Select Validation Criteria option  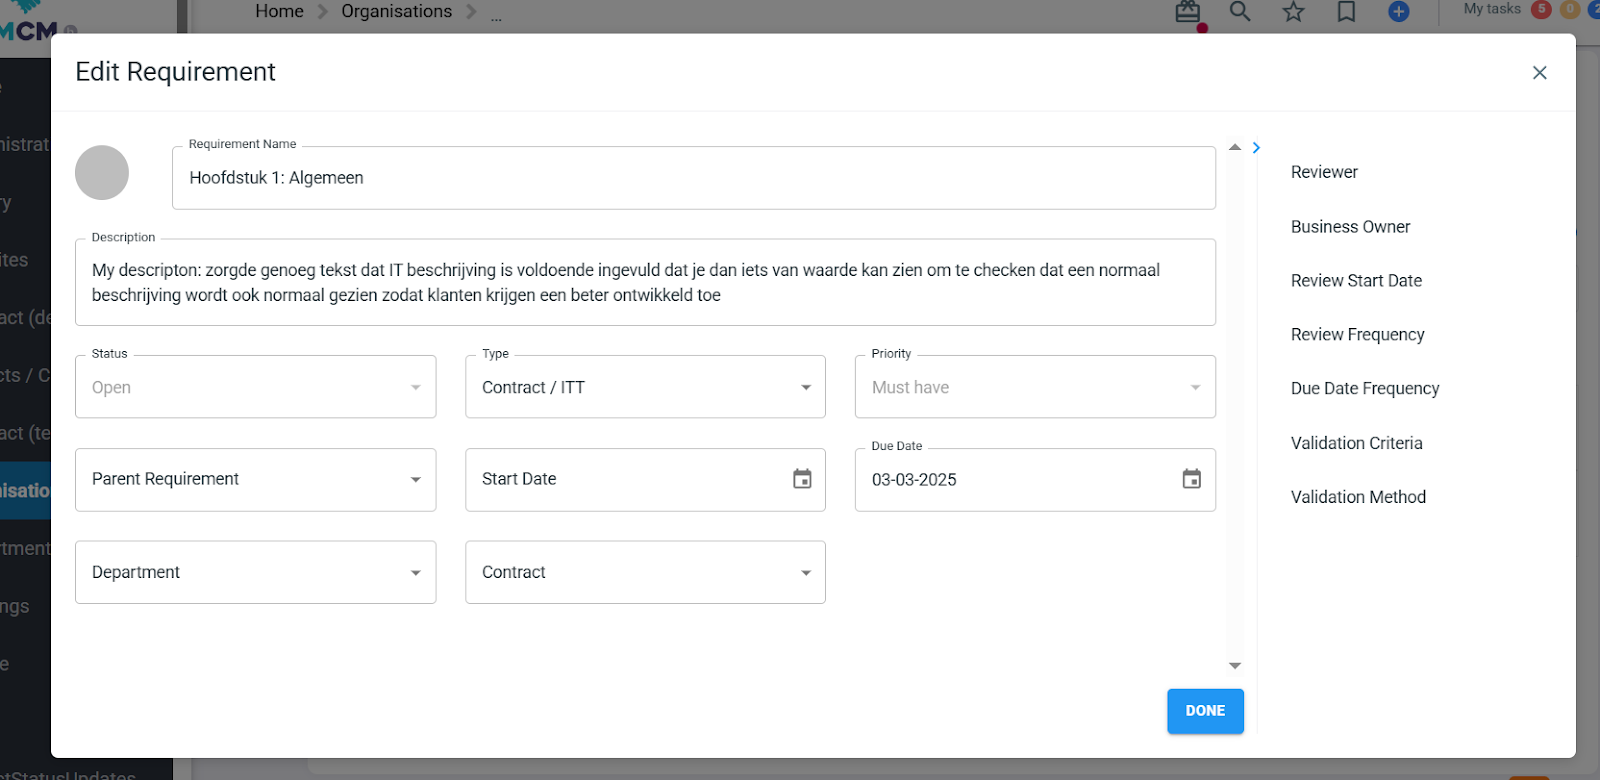coord(1356,443)
